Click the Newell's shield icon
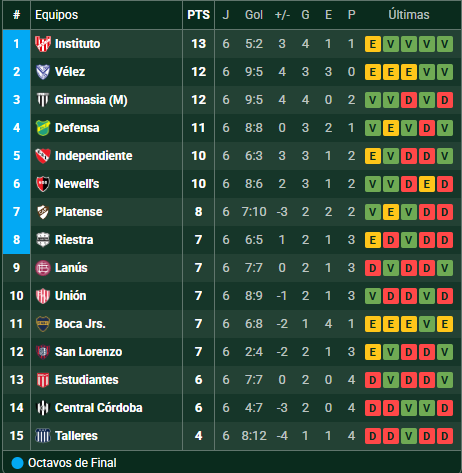This screenshot has height=473, width=462. coord(43,184)
